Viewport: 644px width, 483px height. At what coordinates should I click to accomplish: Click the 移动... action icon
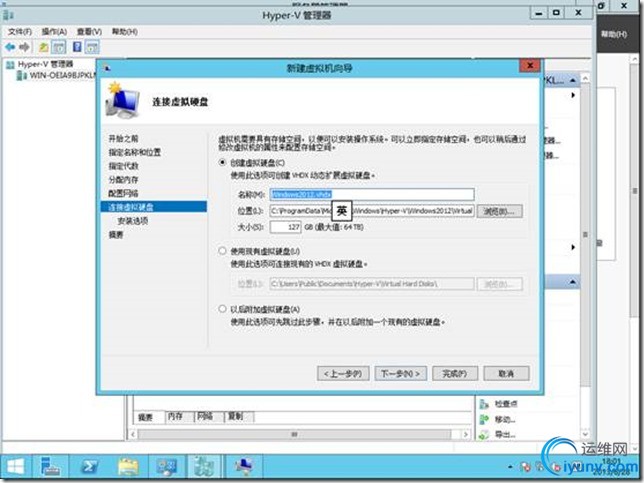485,419
